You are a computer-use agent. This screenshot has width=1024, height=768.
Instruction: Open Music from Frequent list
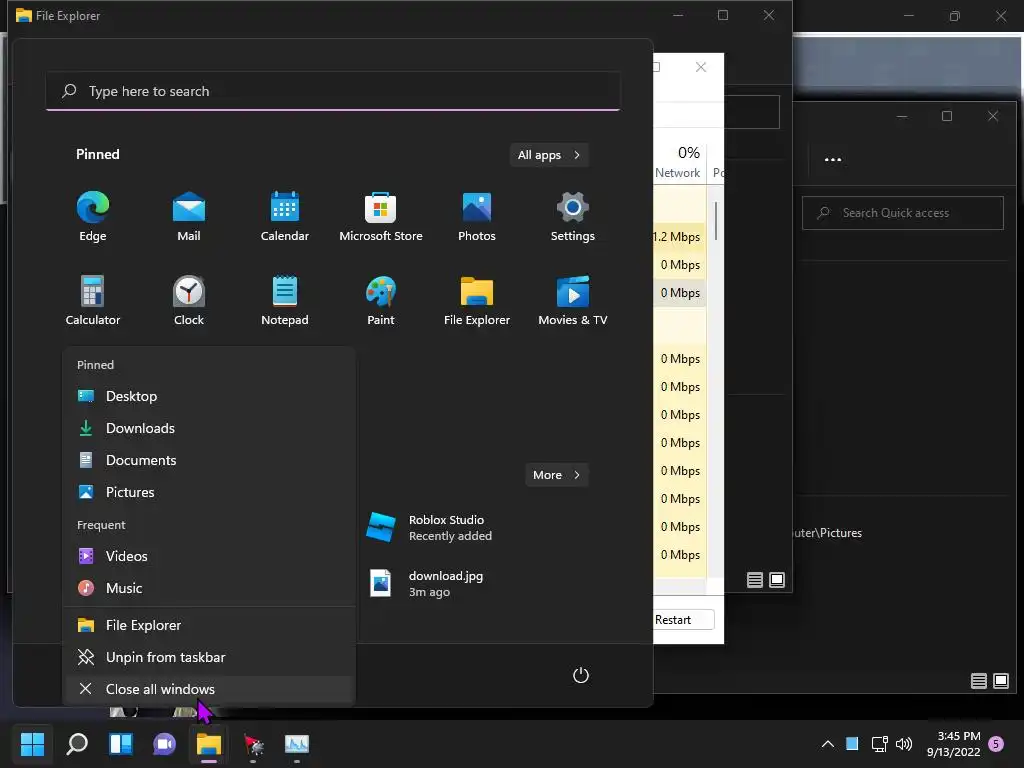209,588
